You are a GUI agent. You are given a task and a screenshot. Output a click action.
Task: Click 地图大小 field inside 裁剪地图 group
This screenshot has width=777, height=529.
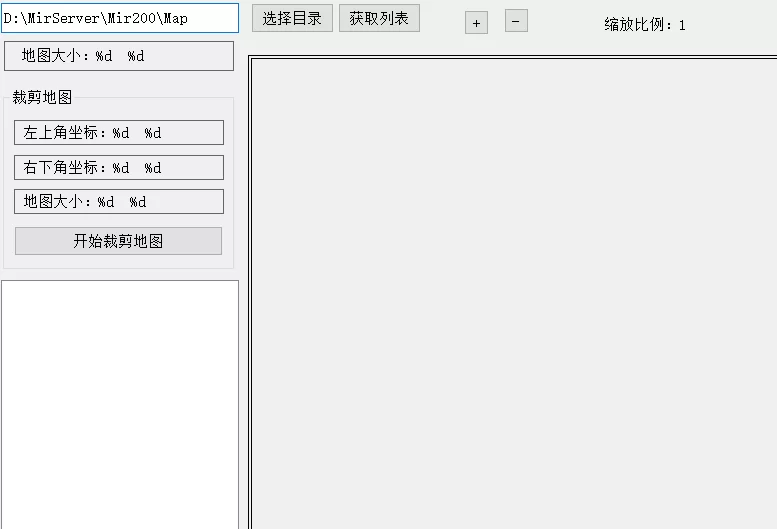coord(119,202)
